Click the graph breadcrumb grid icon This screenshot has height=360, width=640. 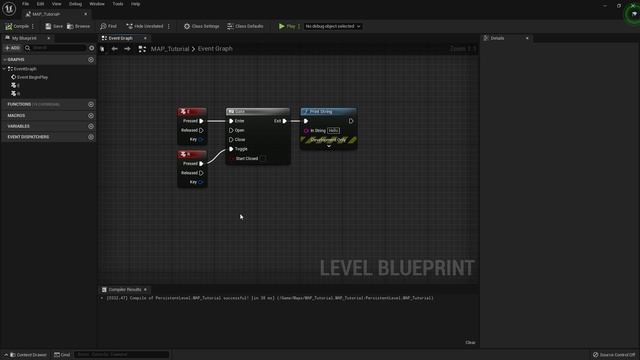(142, 49)
